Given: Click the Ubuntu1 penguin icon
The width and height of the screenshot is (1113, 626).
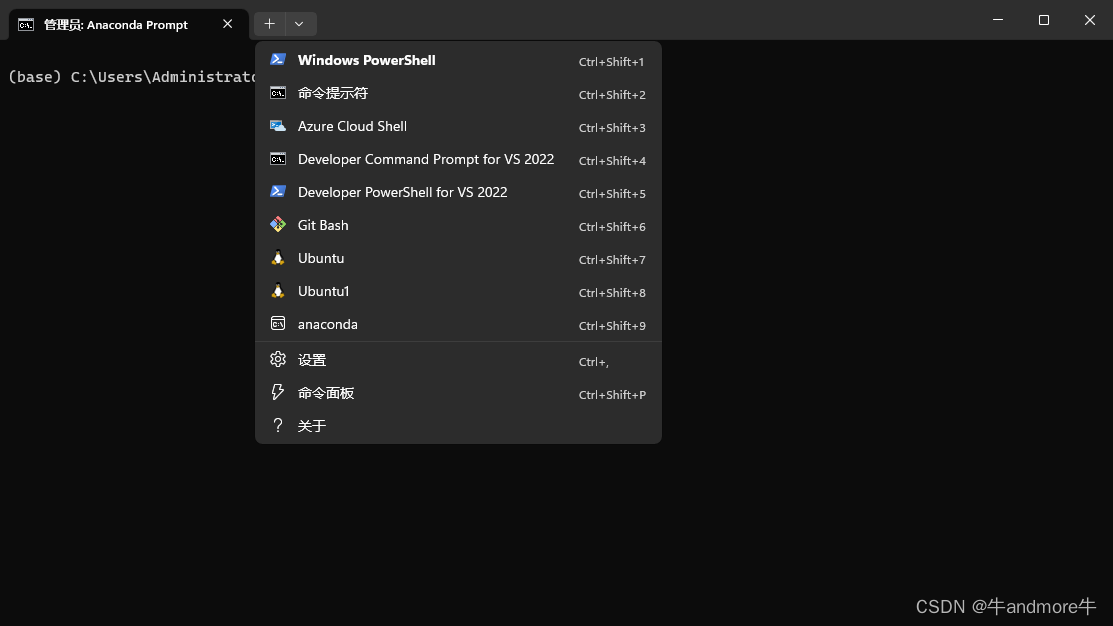Looking at the screenshot, I should [x=278, y=291].
